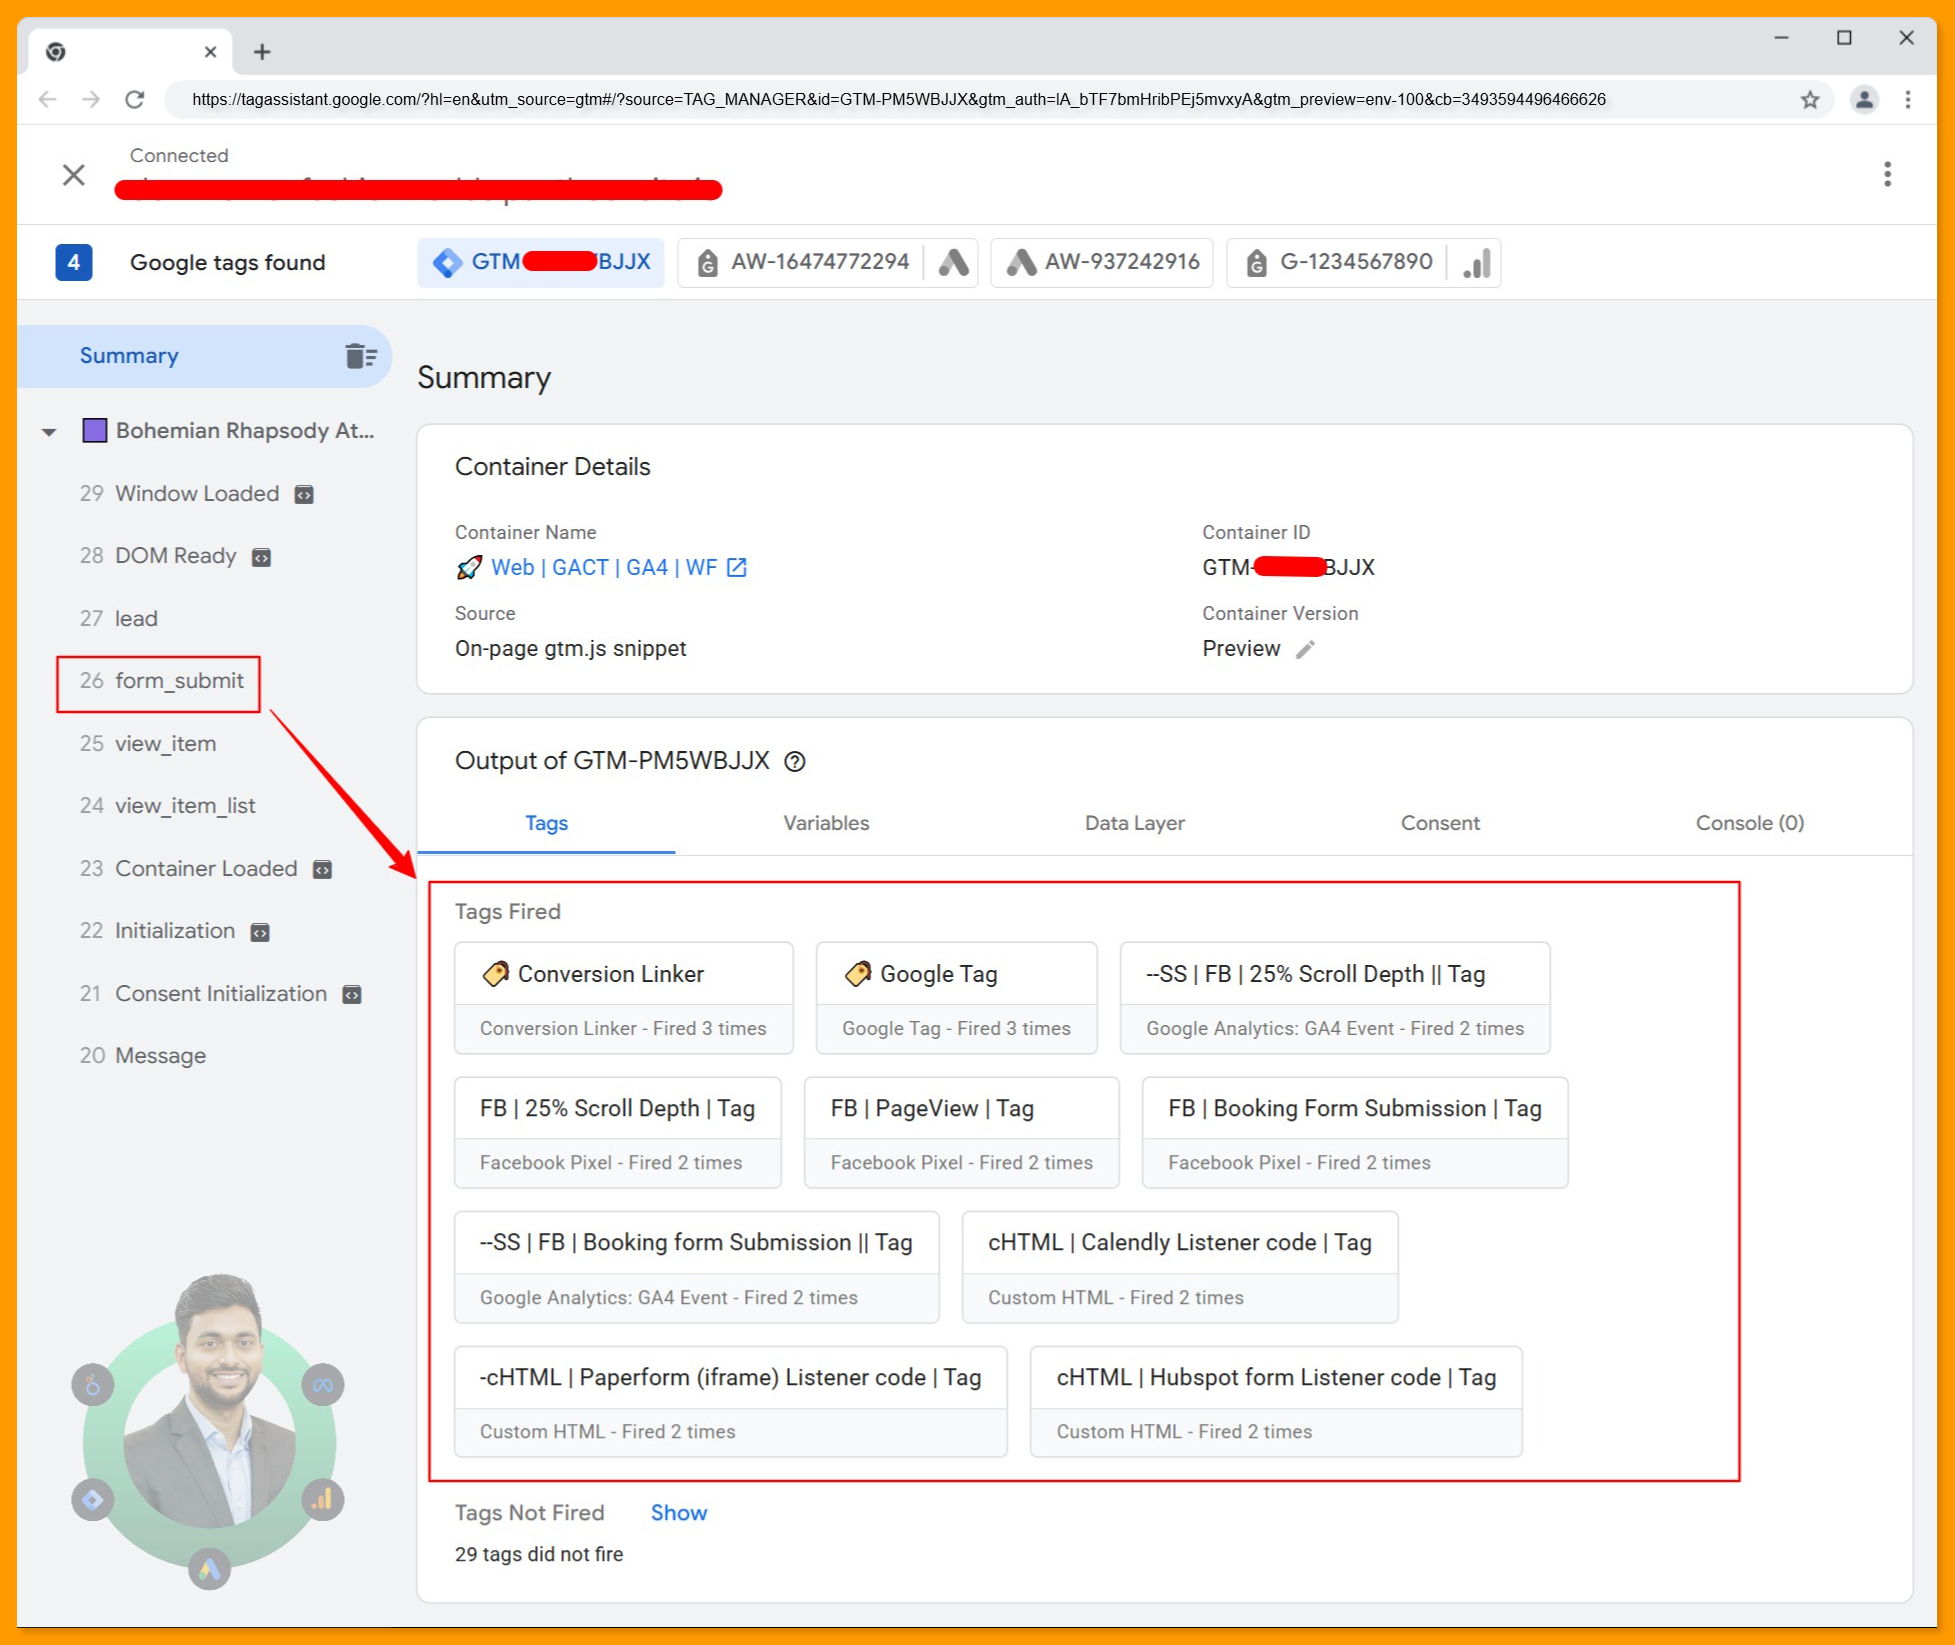1955x1645 pixels.
Task: Show the 29 tags that did not fire
Action: tap(678, 1513)
